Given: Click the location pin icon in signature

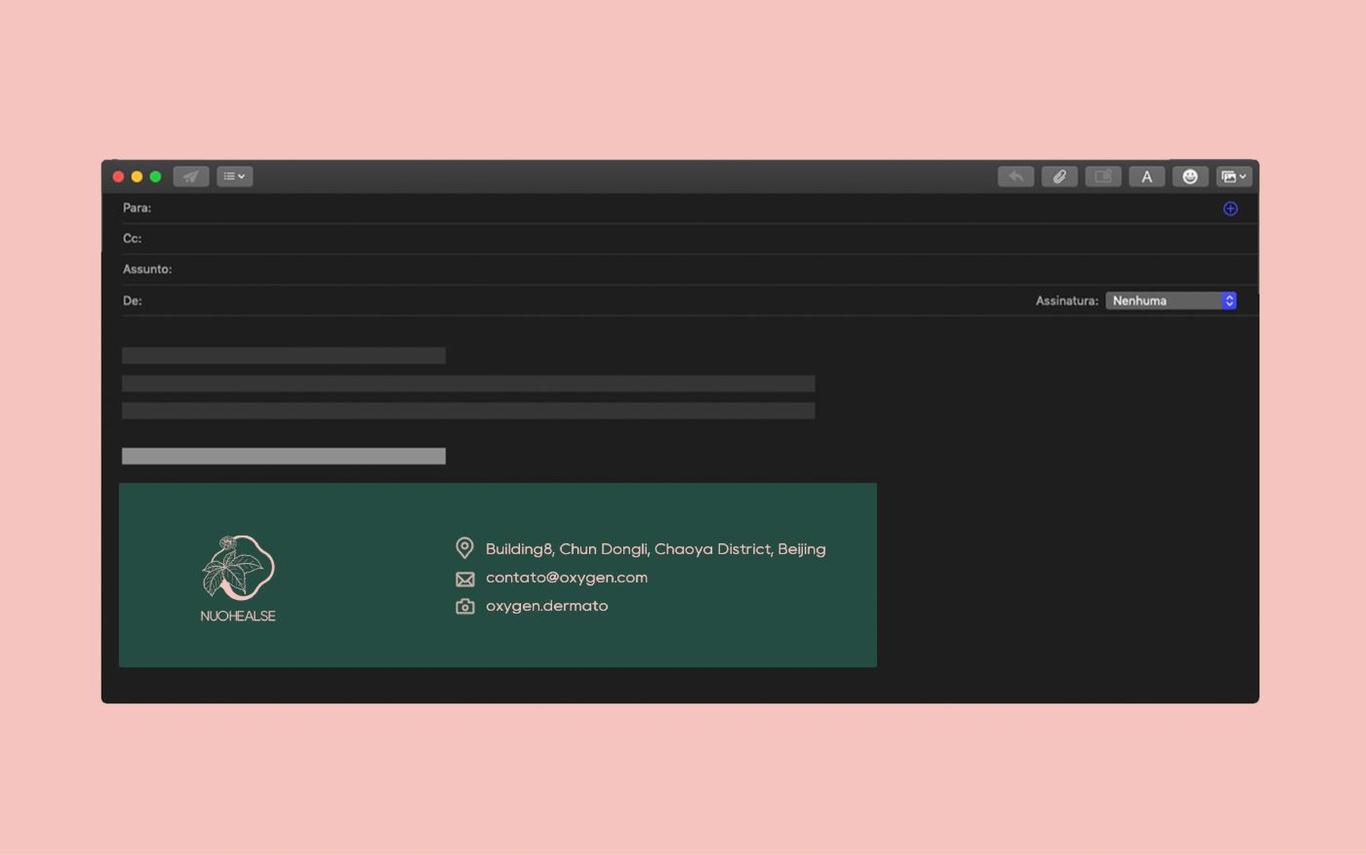Looking at the screenshot, I should coord(464,548).
